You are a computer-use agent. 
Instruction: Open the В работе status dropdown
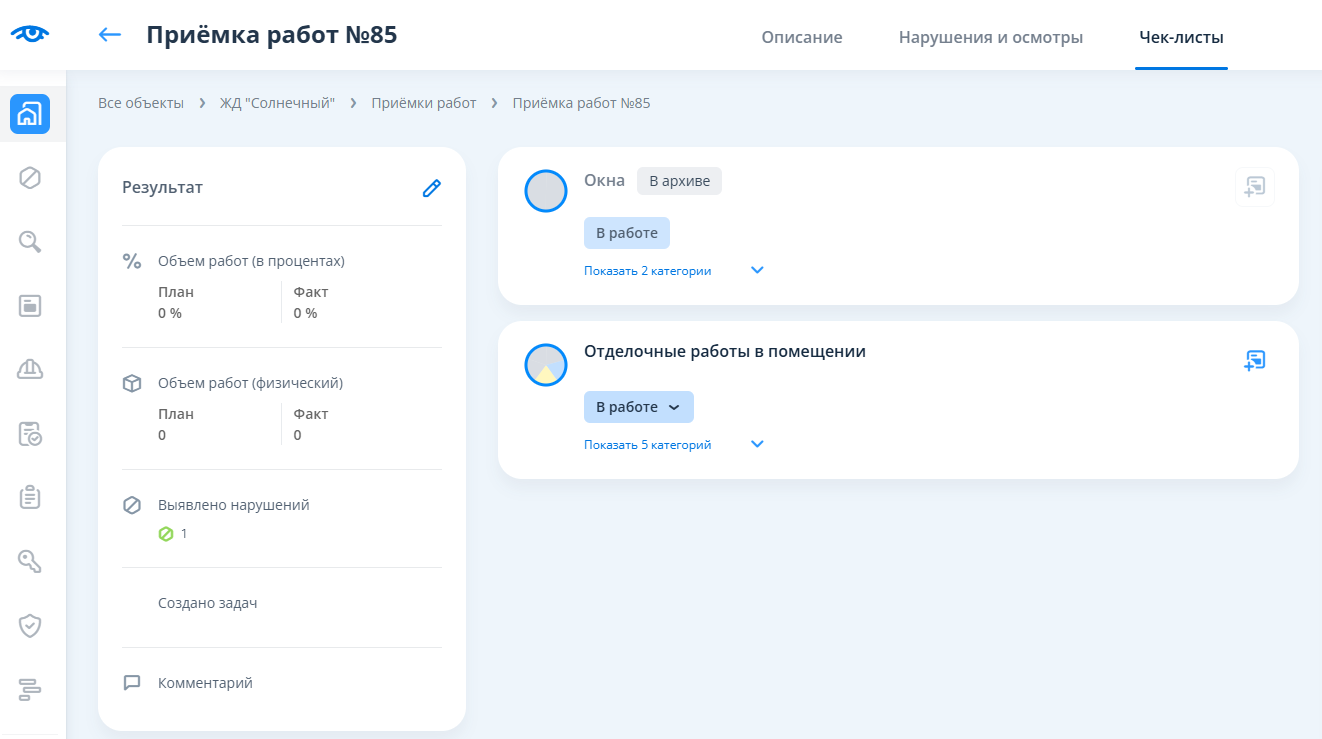(638, 407)
